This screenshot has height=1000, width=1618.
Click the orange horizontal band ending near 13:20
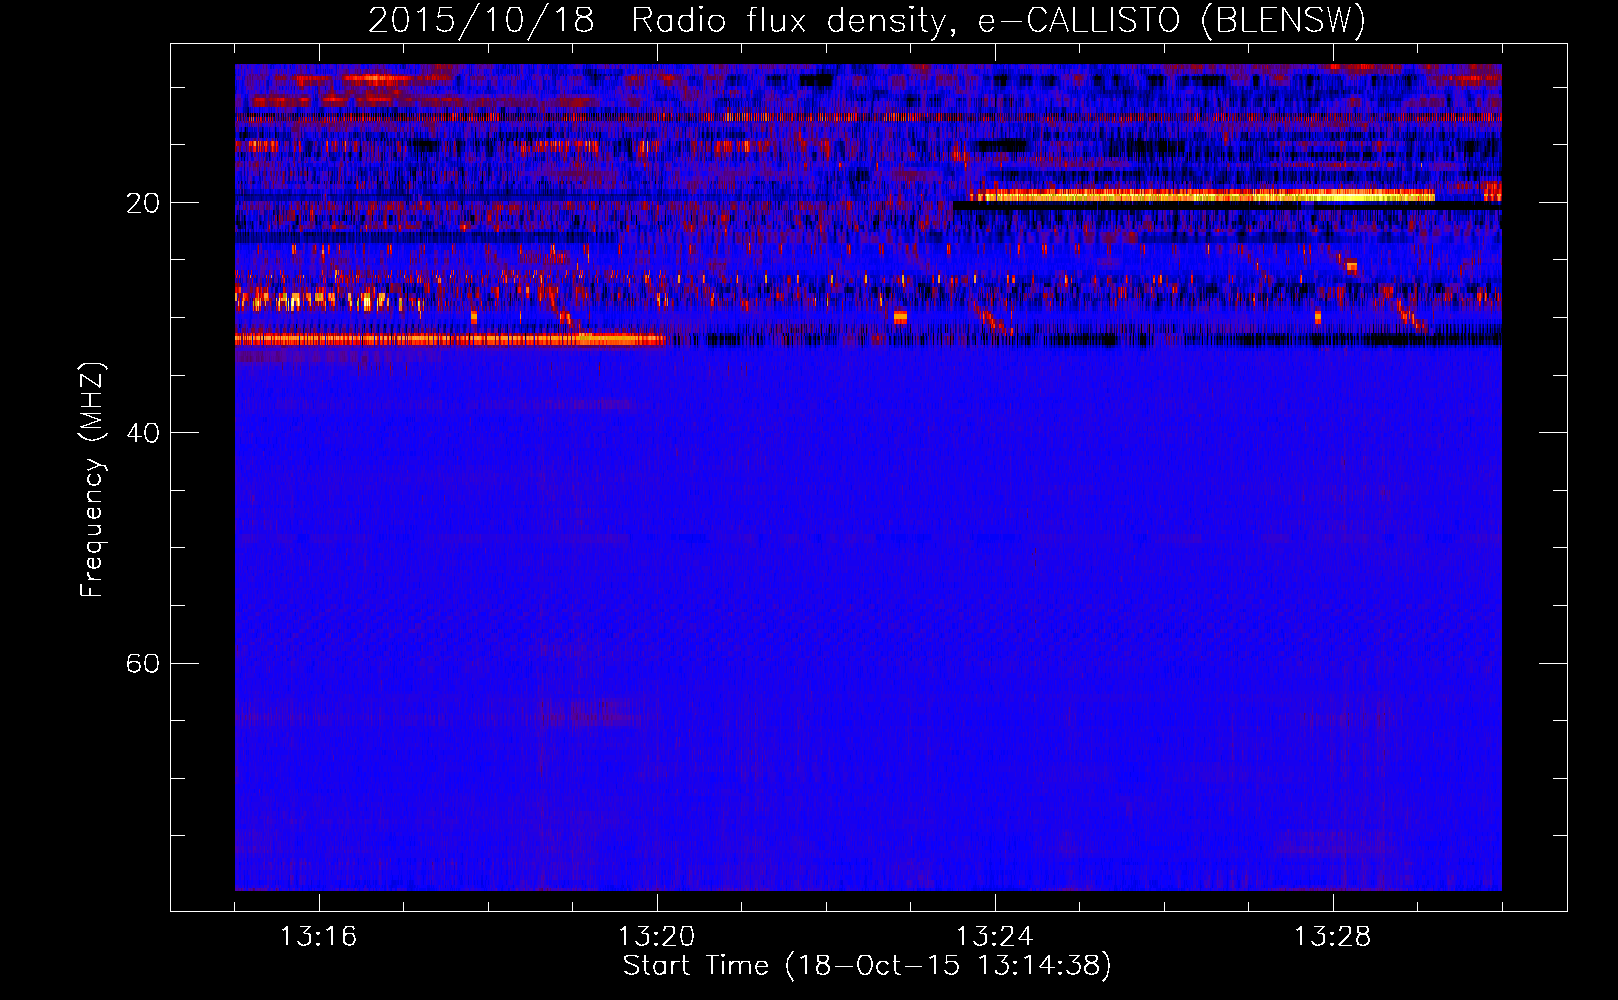[x=450, y=340]
